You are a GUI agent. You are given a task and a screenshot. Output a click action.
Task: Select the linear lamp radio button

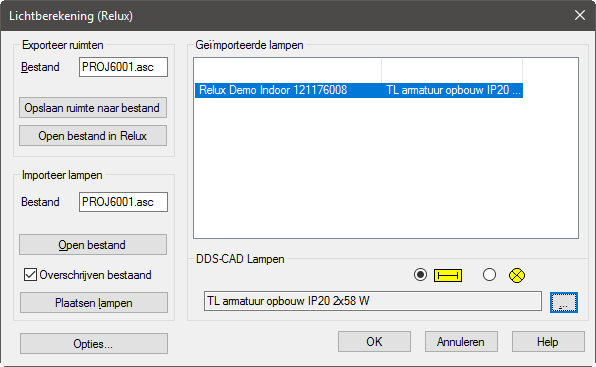420,274
